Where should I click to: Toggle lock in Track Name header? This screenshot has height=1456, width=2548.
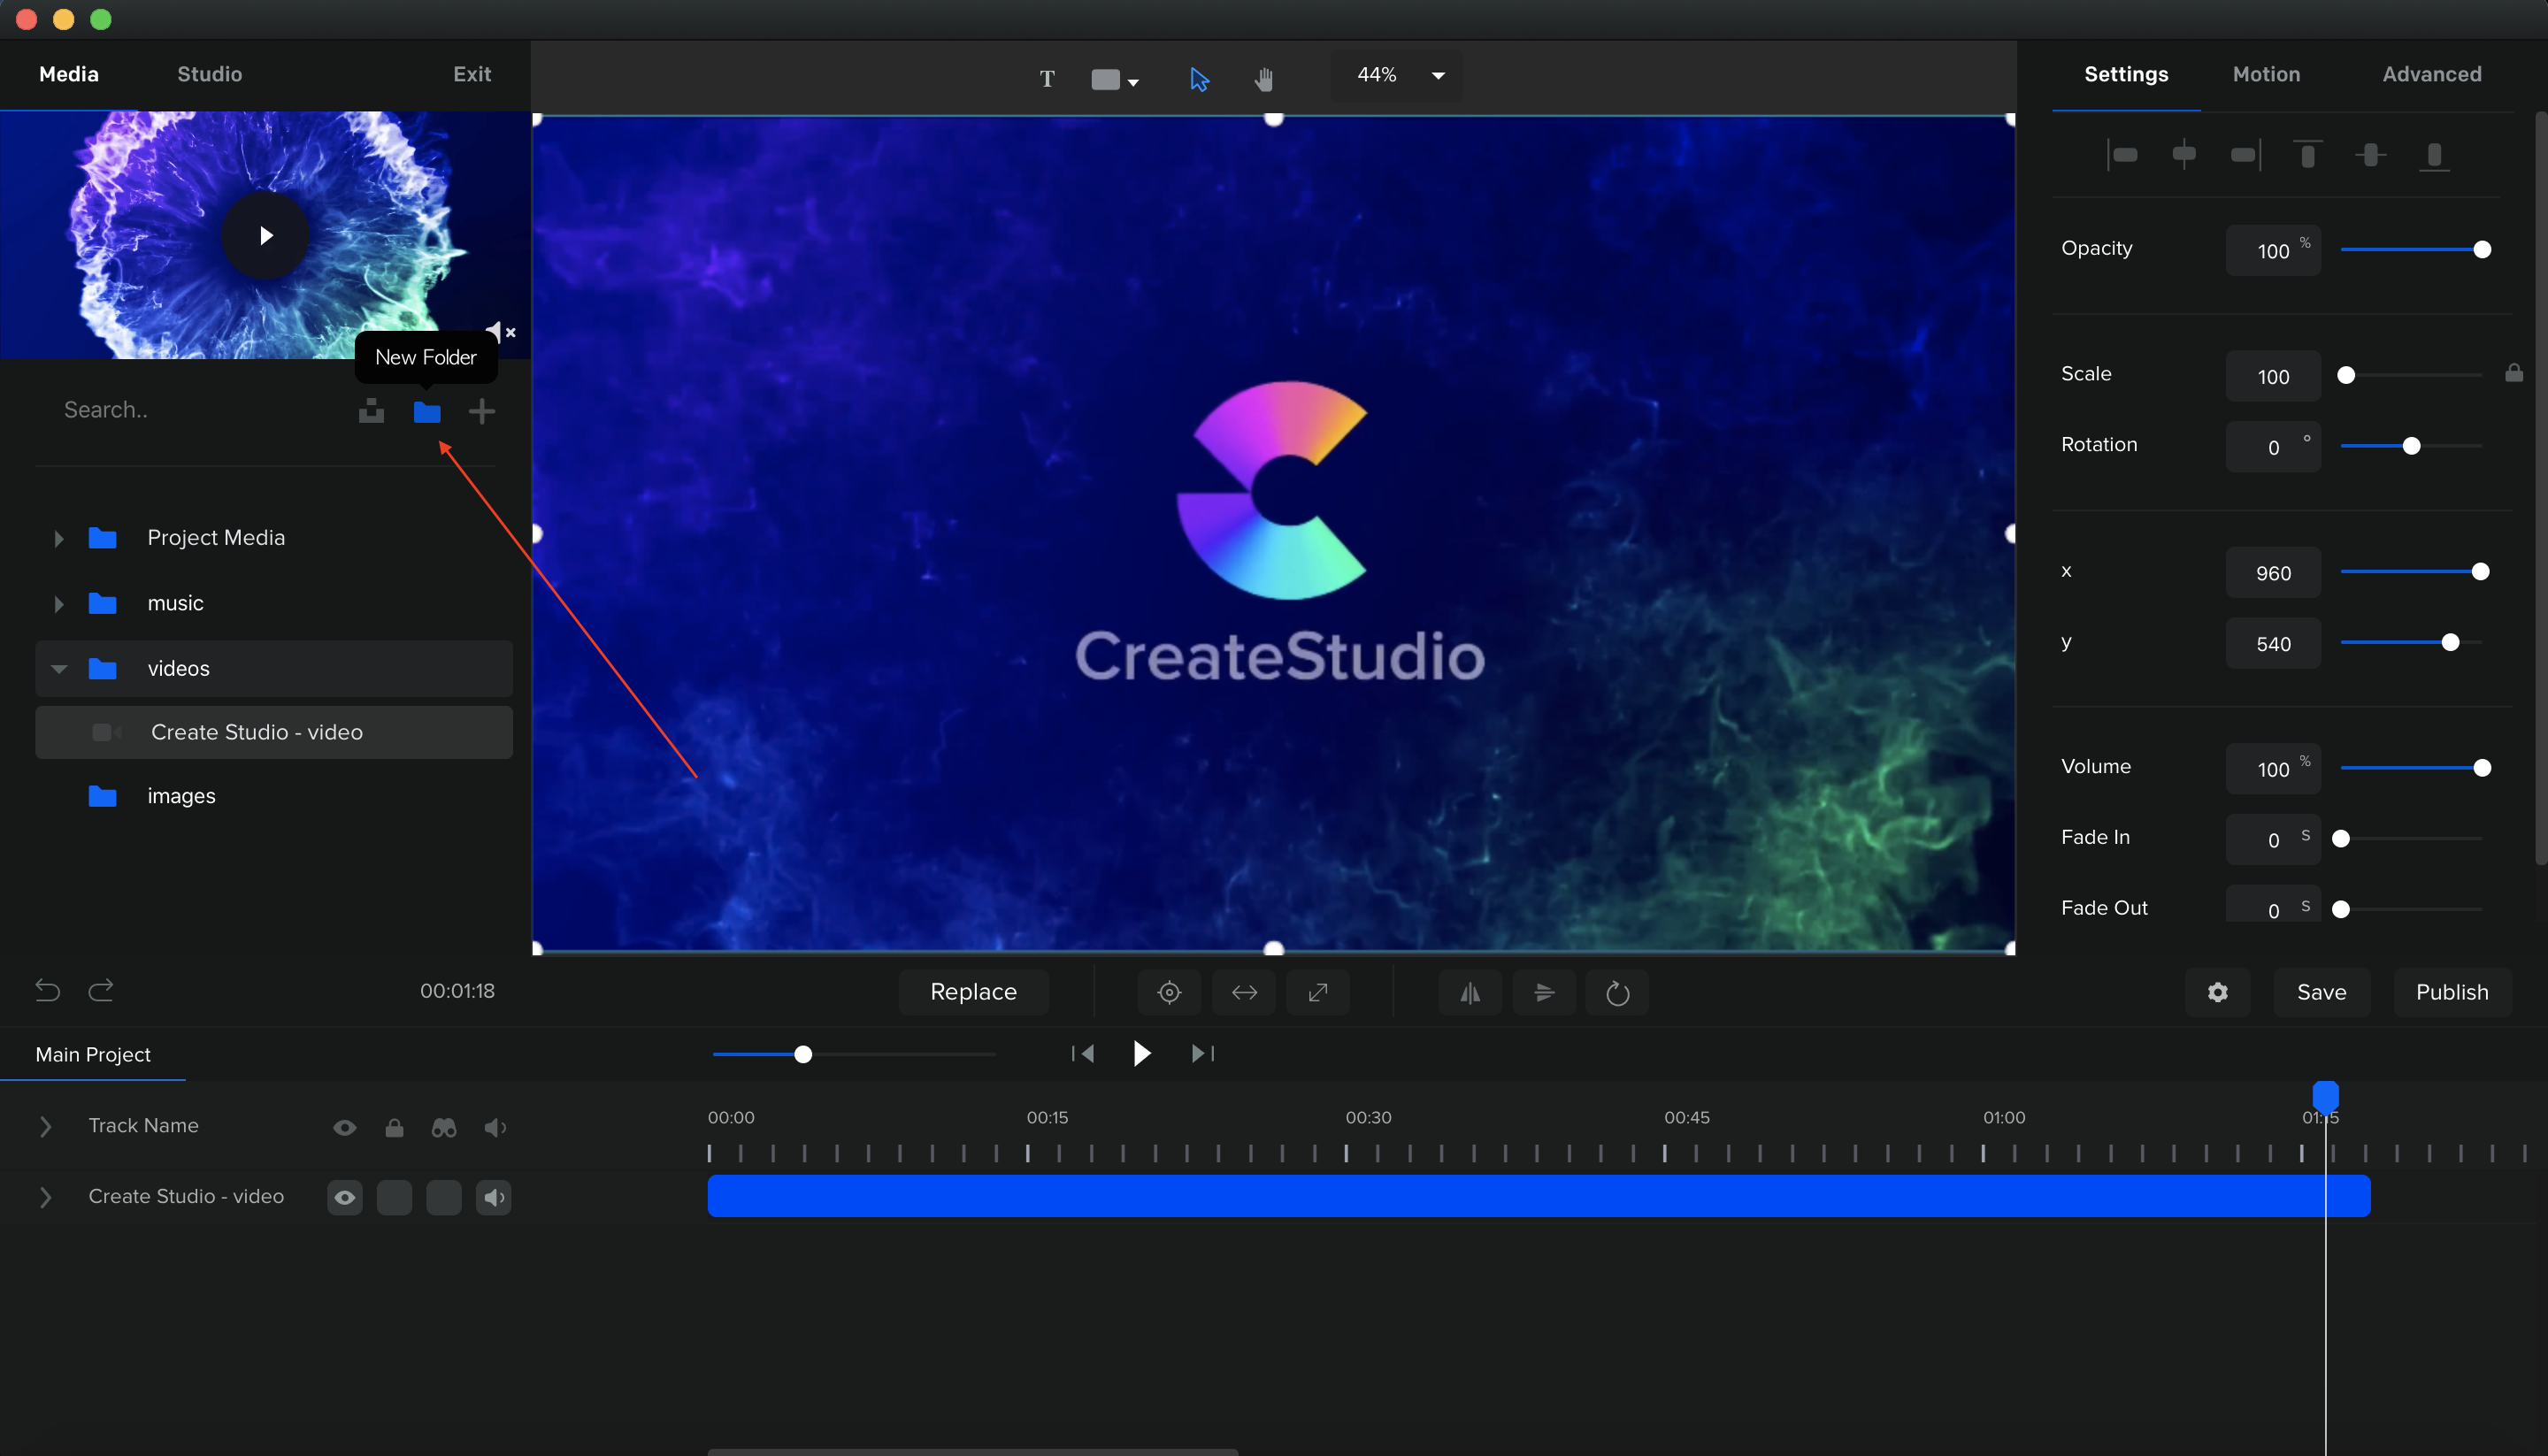394,1128
